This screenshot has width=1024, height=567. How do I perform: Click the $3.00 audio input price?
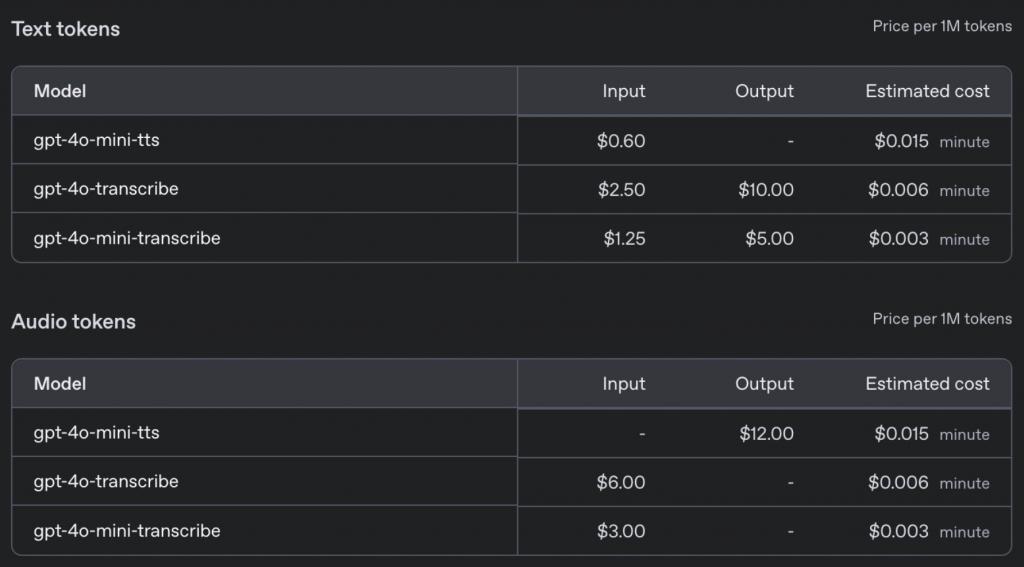click(x=620, y=532)
